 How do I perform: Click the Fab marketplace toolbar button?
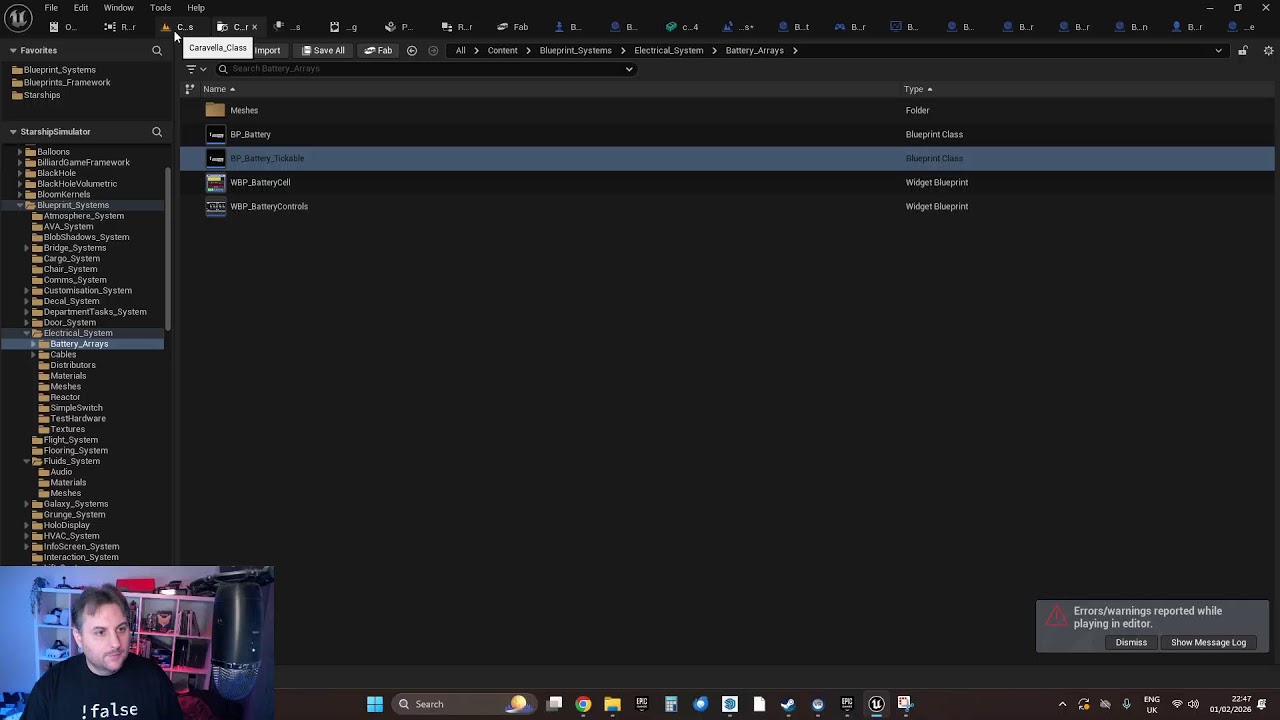coord(378,50)
